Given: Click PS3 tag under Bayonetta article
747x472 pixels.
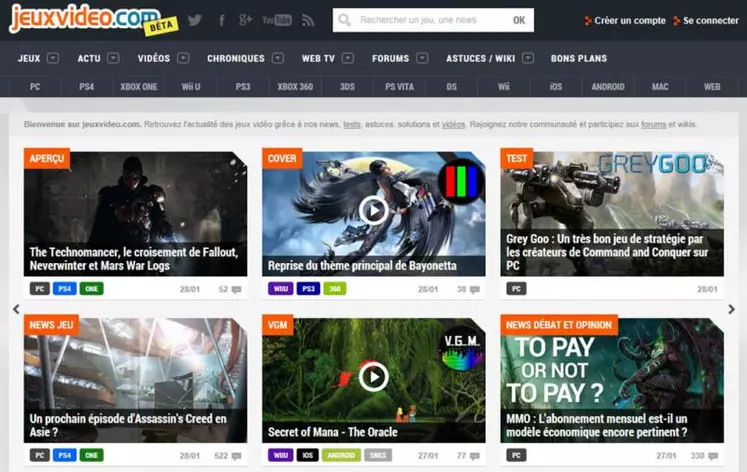Looking at the screenshot, I should 308,289.
